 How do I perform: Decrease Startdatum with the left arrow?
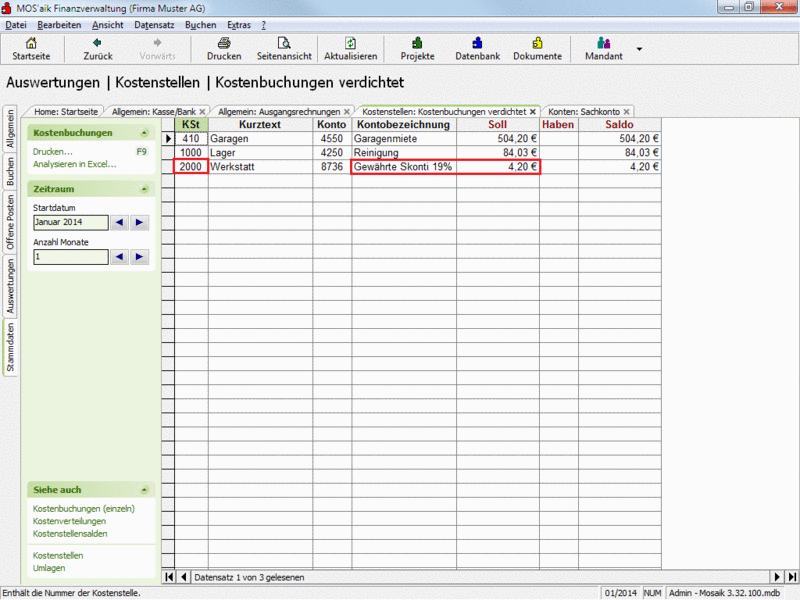[119, 222]
